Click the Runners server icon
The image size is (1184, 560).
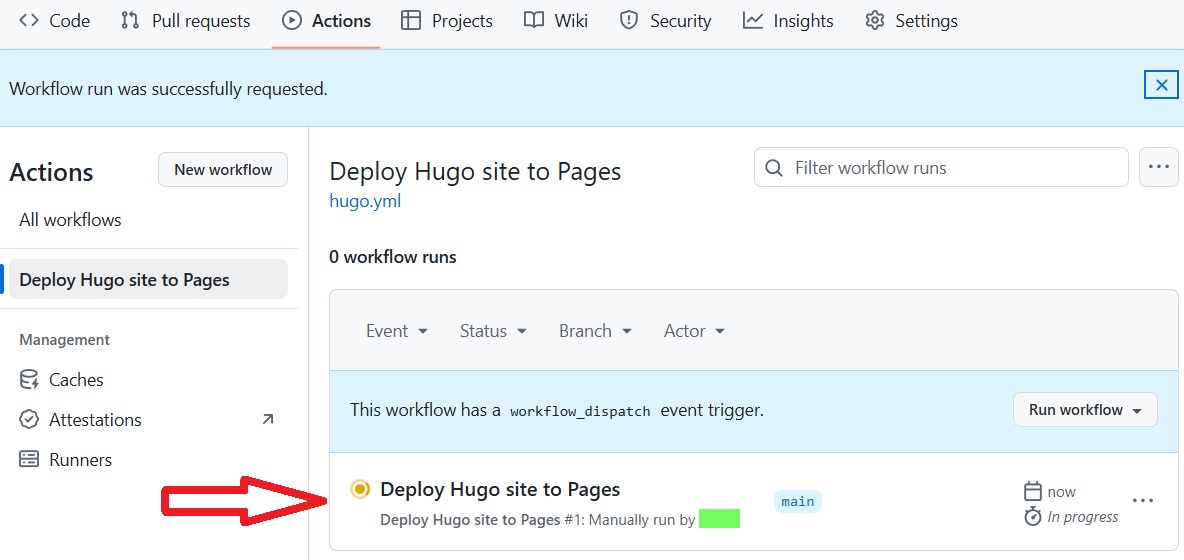point(30,460)
